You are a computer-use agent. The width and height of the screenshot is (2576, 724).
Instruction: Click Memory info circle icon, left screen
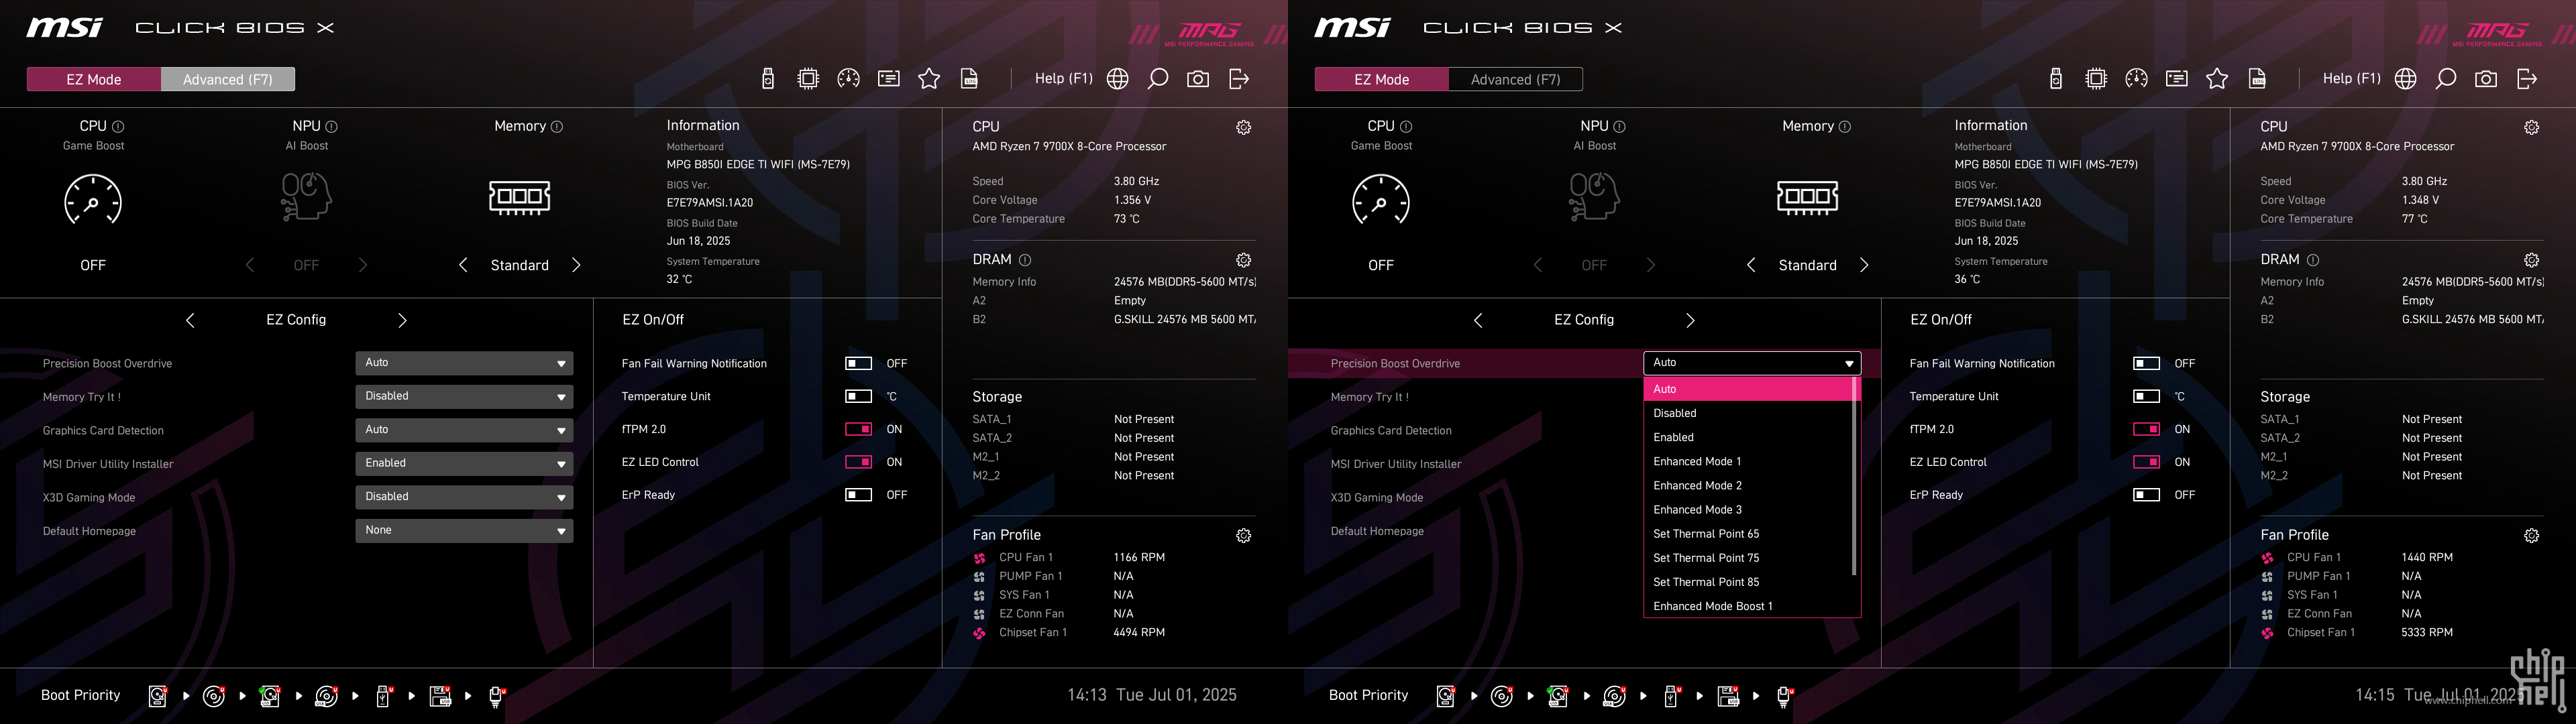coord(557,127)
